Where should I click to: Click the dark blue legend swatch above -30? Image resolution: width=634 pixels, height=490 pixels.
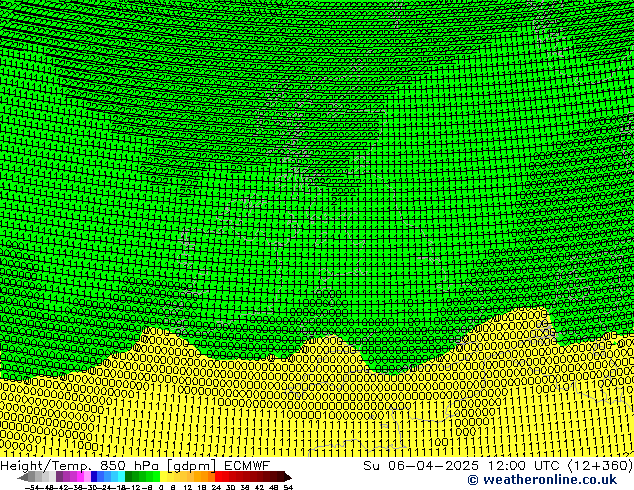(94, 476)
